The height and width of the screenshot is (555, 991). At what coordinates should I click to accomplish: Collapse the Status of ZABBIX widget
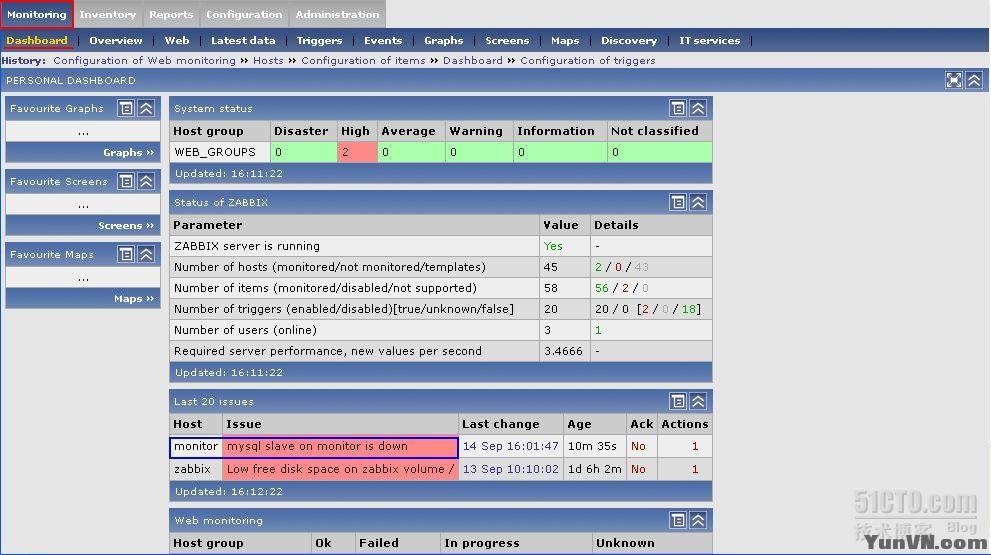tap(698, 202)
